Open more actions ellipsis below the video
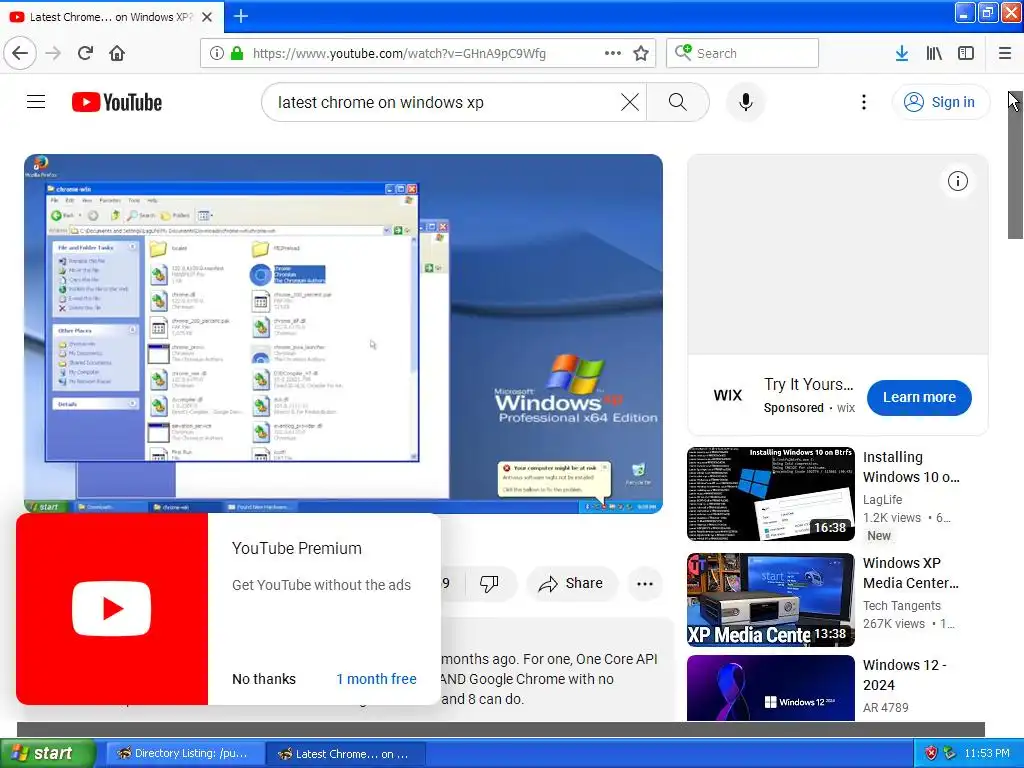 pyautogui.click(x=645, y=584)
